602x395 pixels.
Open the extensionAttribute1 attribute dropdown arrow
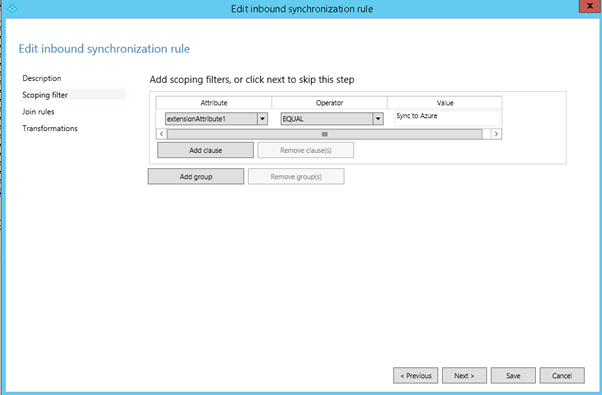coord(263,119)
